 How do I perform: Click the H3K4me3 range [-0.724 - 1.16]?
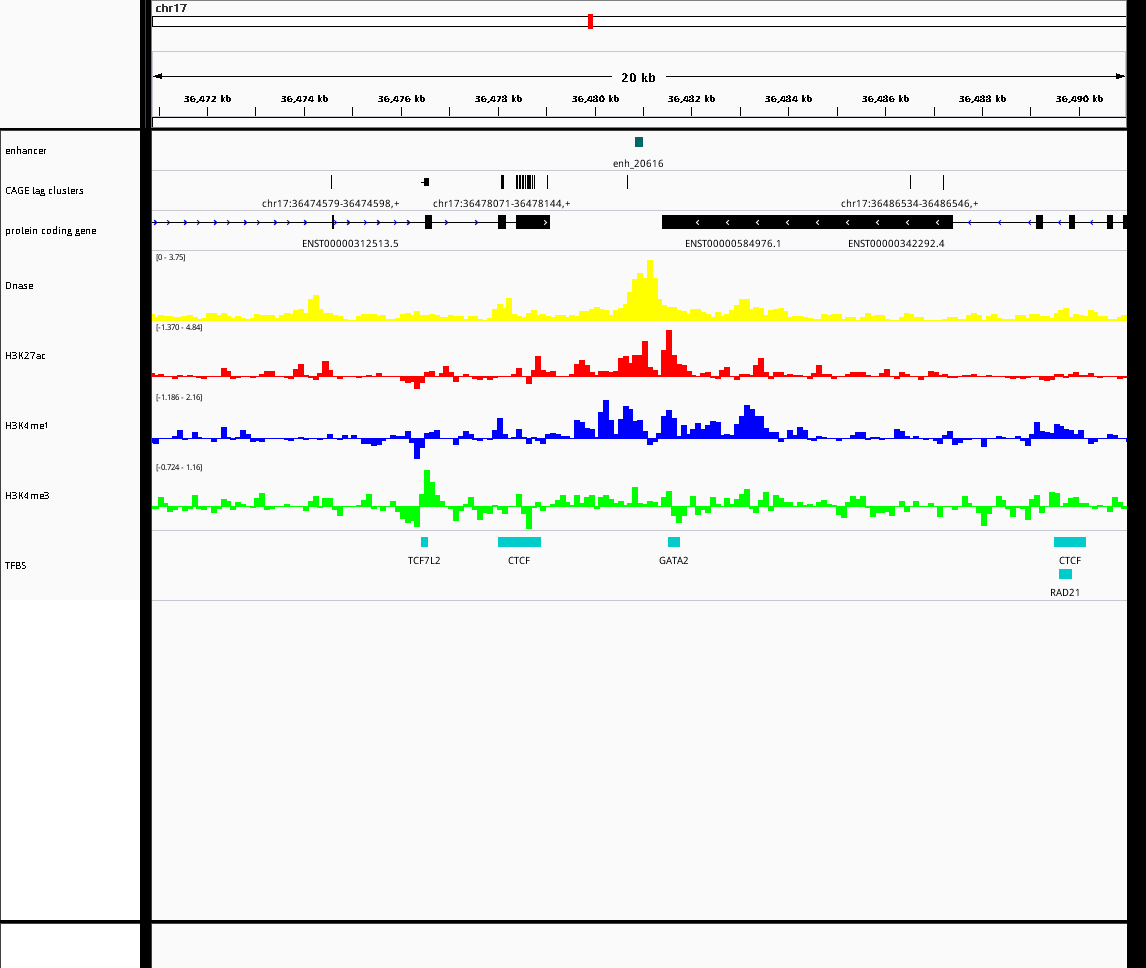(x=179, y=467)
